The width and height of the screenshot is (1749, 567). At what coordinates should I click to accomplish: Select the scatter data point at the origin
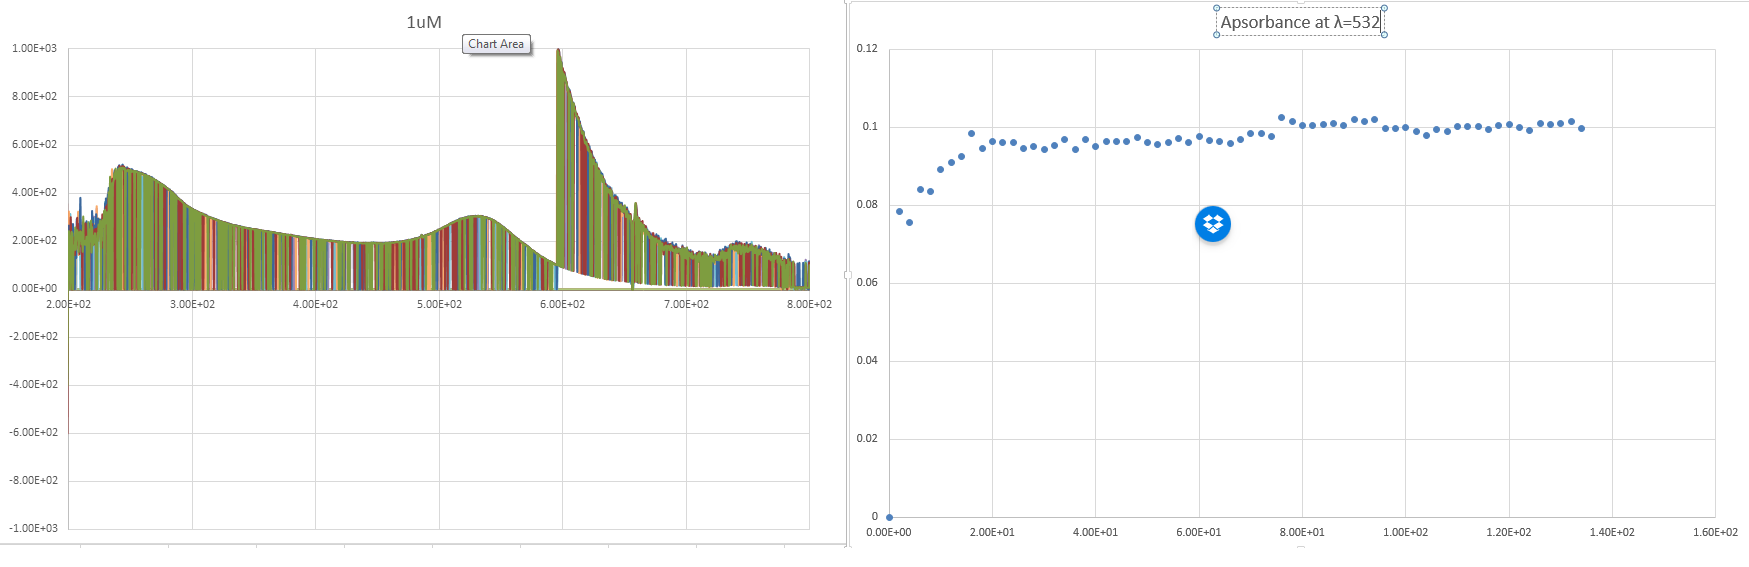click(889, 517)
